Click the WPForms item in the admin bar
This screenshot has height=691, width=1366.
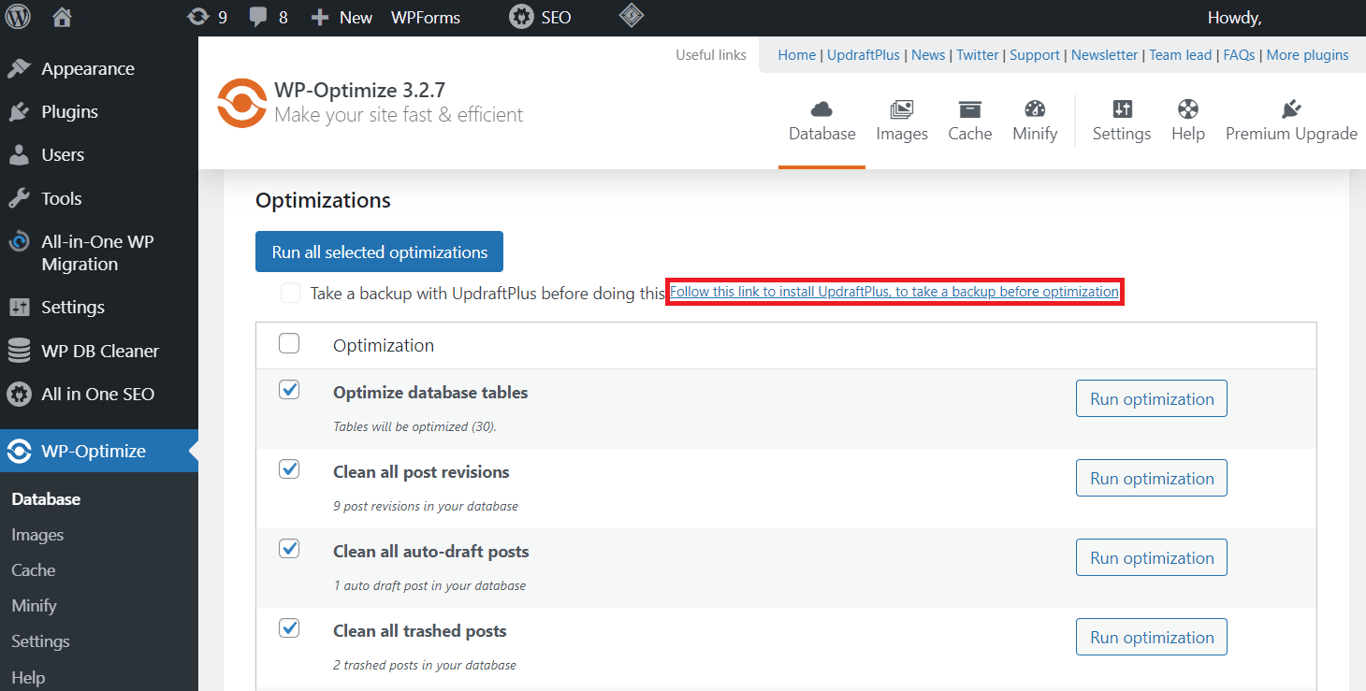pyautogui.click(x=425, y=16)
